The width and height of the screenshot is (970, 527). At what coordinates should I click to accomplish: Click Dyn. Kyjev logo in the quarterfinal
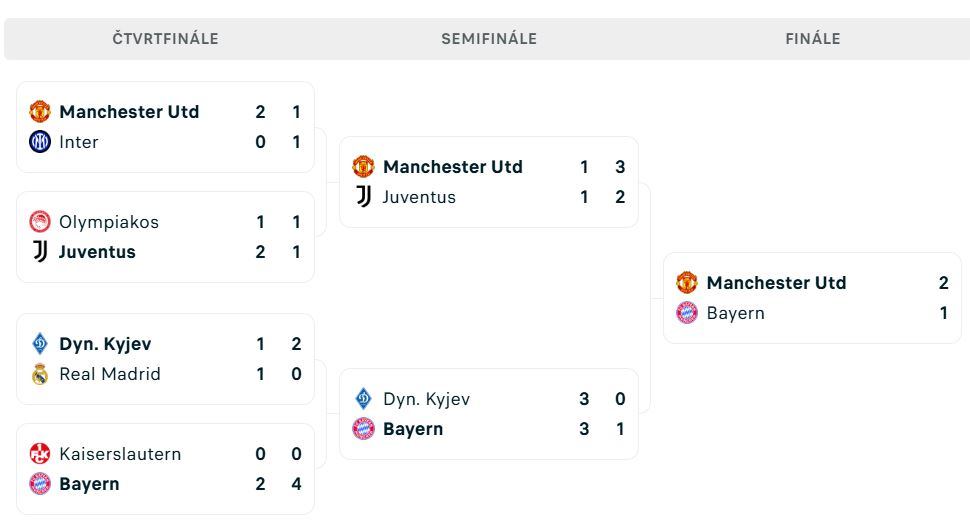tap(40, 344)
